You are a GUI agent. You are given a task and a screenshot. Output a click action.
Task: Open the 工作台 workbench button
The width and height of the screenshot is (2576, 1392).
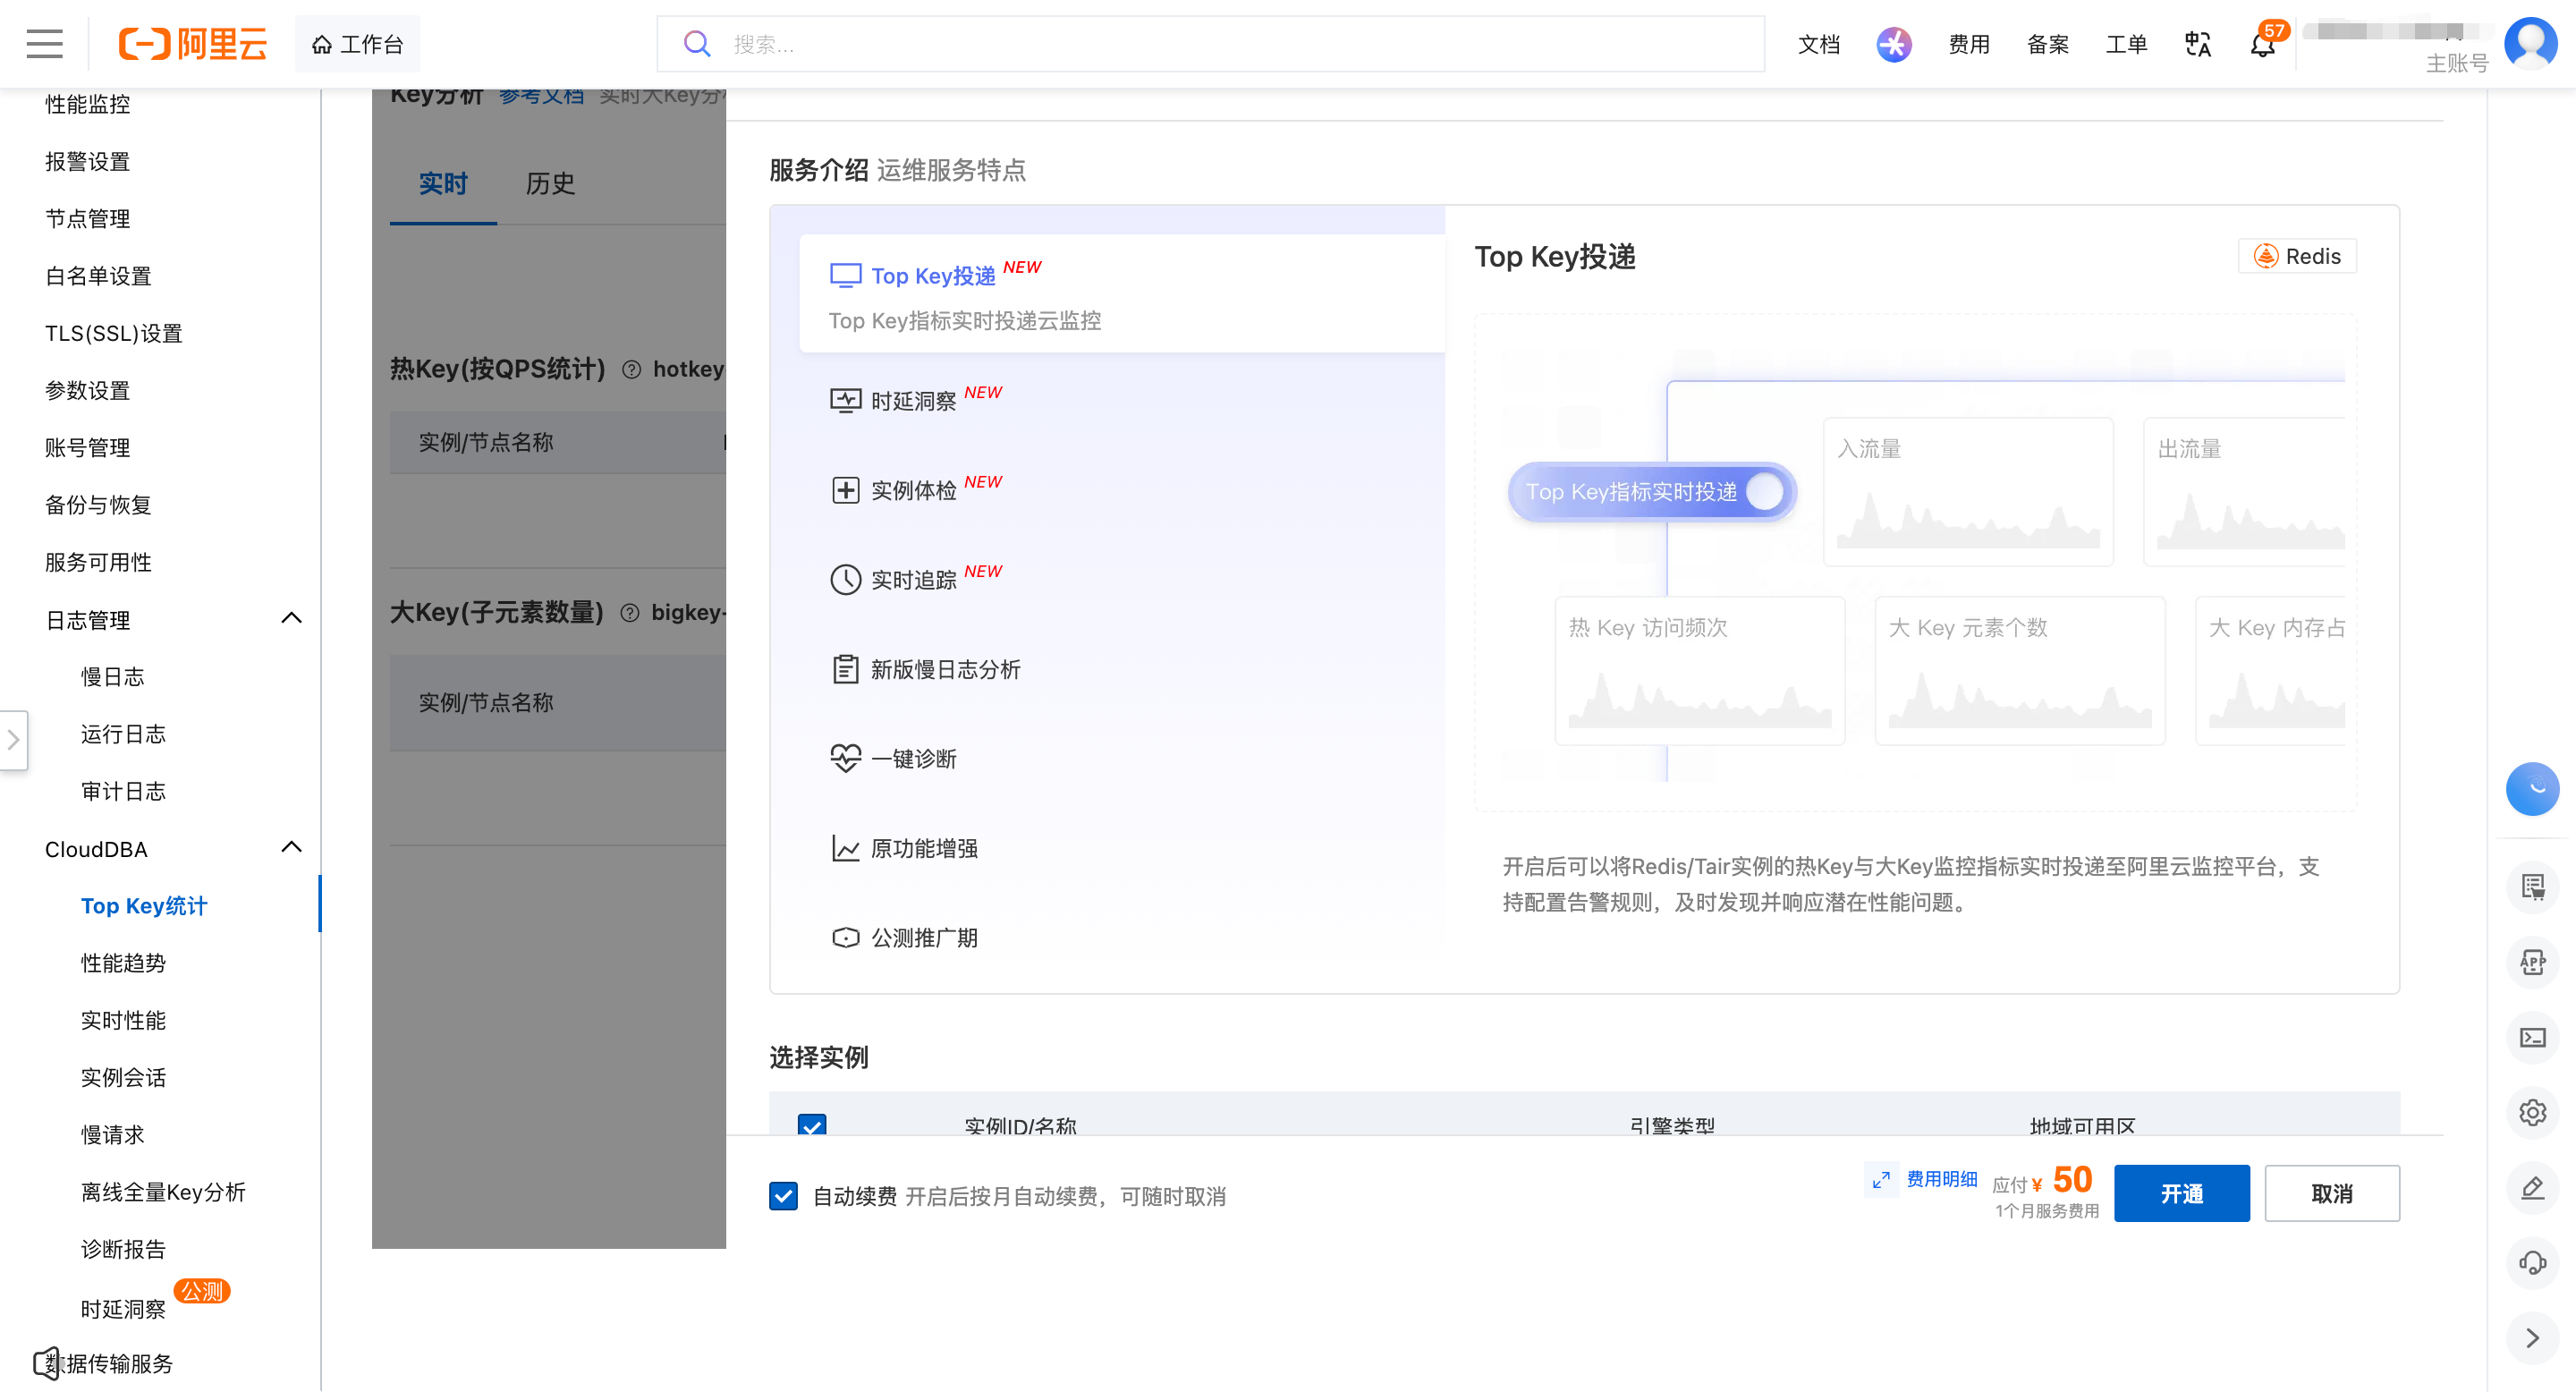pyautogui.click(x=357, y=44)
